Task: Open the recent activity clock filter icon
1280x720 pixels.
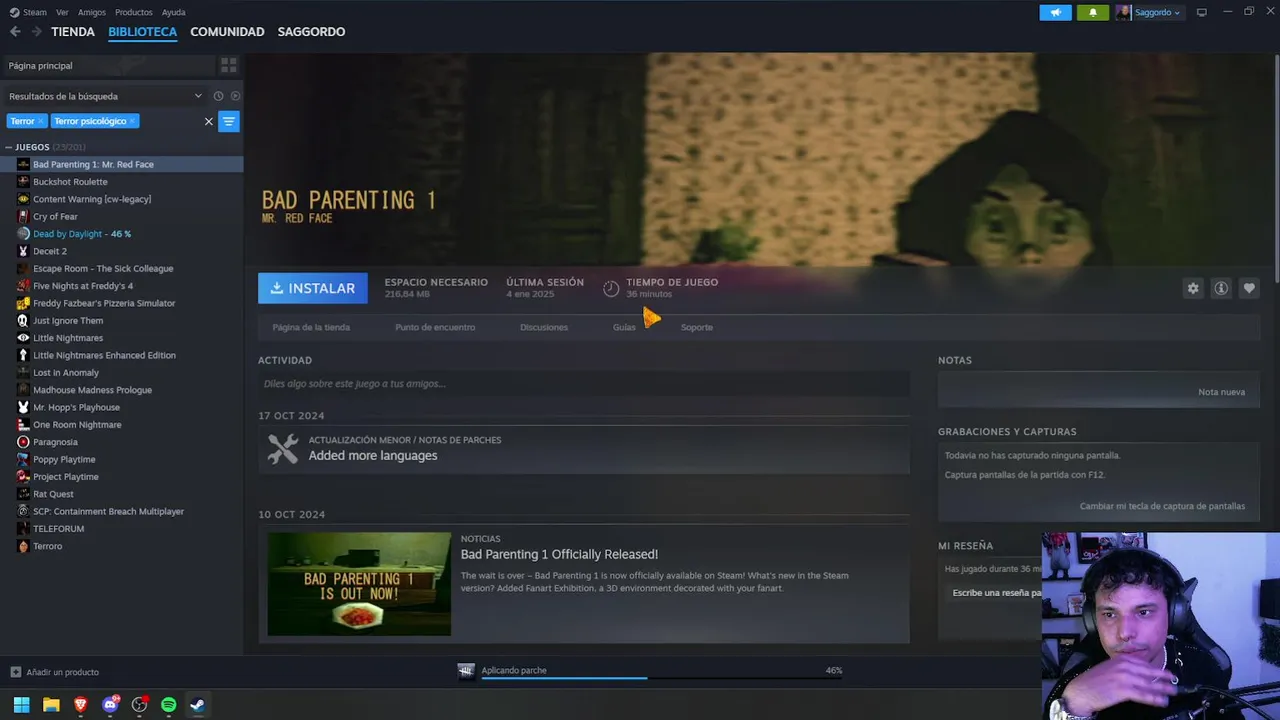Action: 218,96
